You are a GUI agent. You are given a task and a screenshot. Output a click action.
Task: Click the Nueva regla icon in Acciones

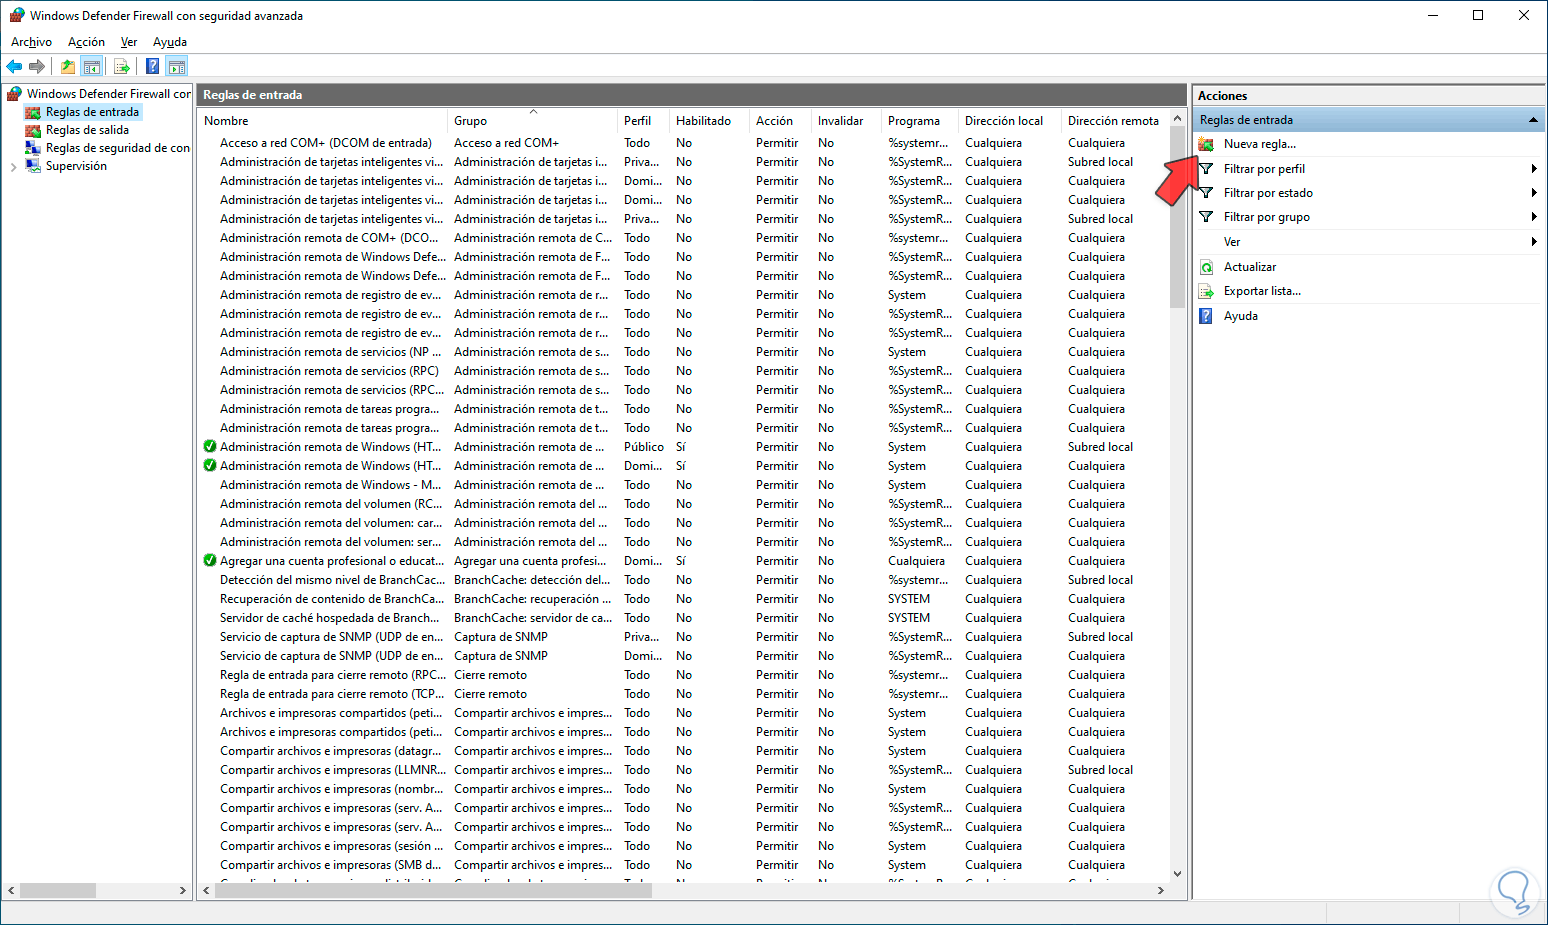tap(1206, 144)
